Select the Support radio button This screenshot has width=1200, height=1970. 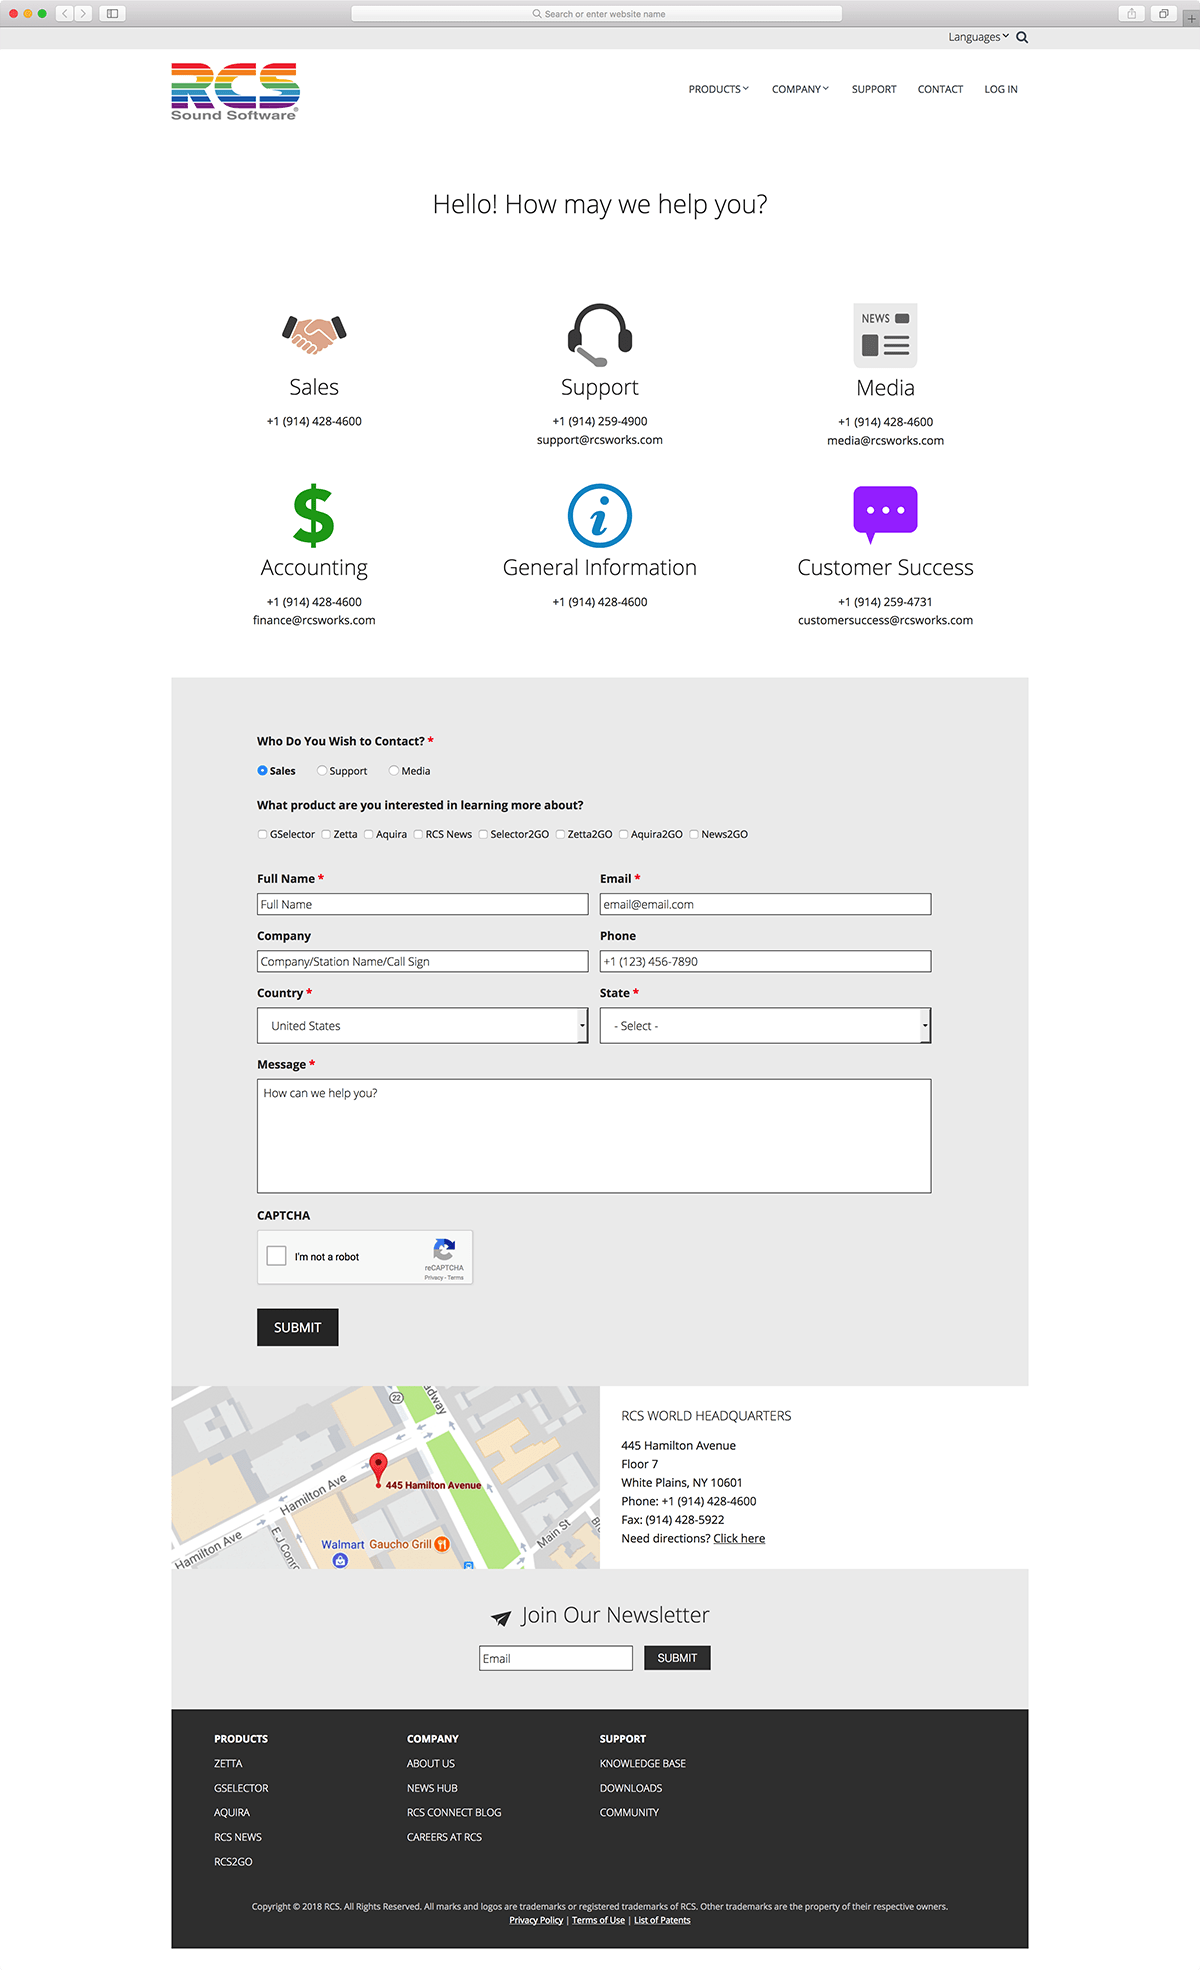(x=322, y=771)
